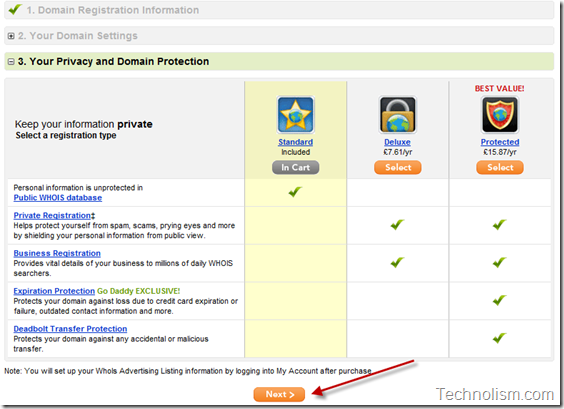
Task: Click the 'Included' text under Standard
Action: (296, 152)
